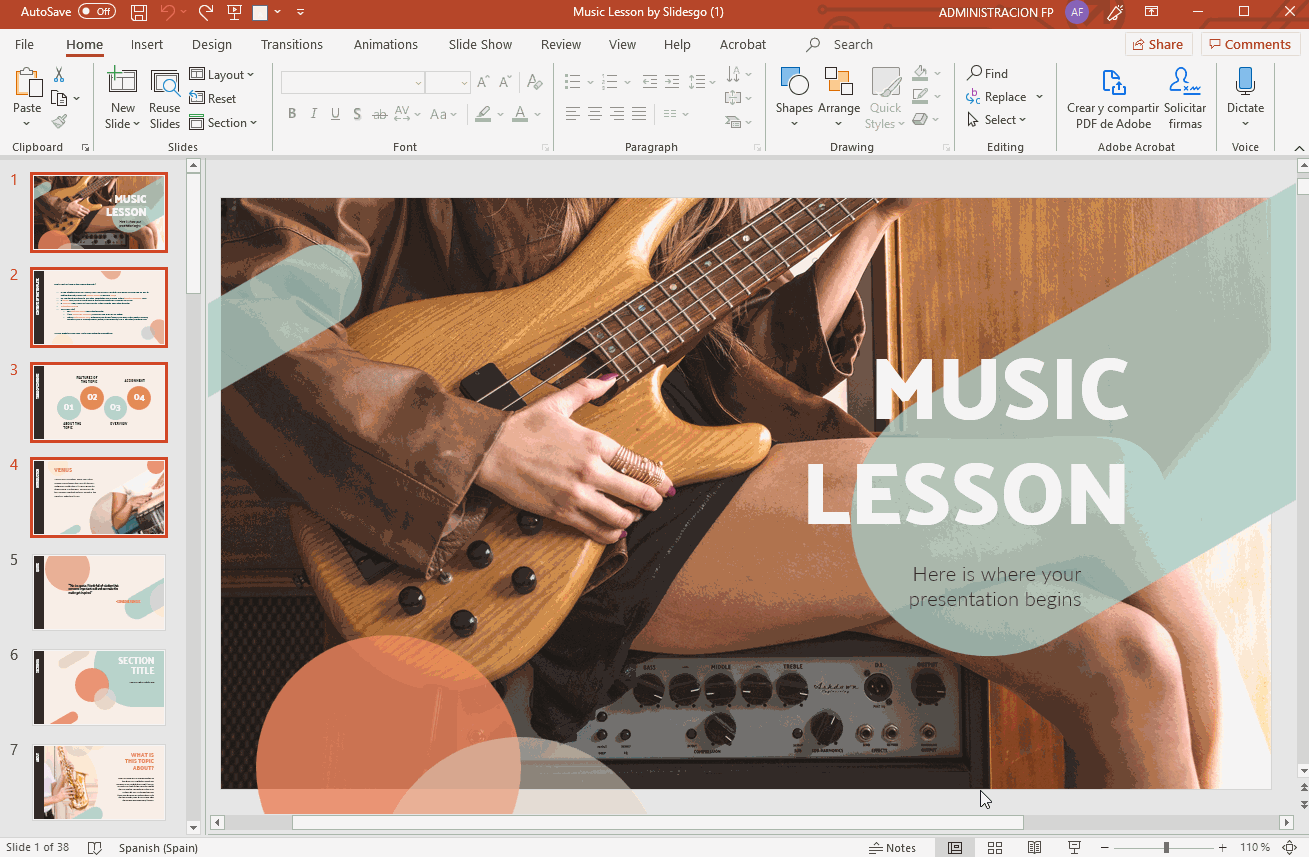This screenshot has height=857, width=1309.
Task: Open the Reuse Slides pane
Action: pos(165,100)
